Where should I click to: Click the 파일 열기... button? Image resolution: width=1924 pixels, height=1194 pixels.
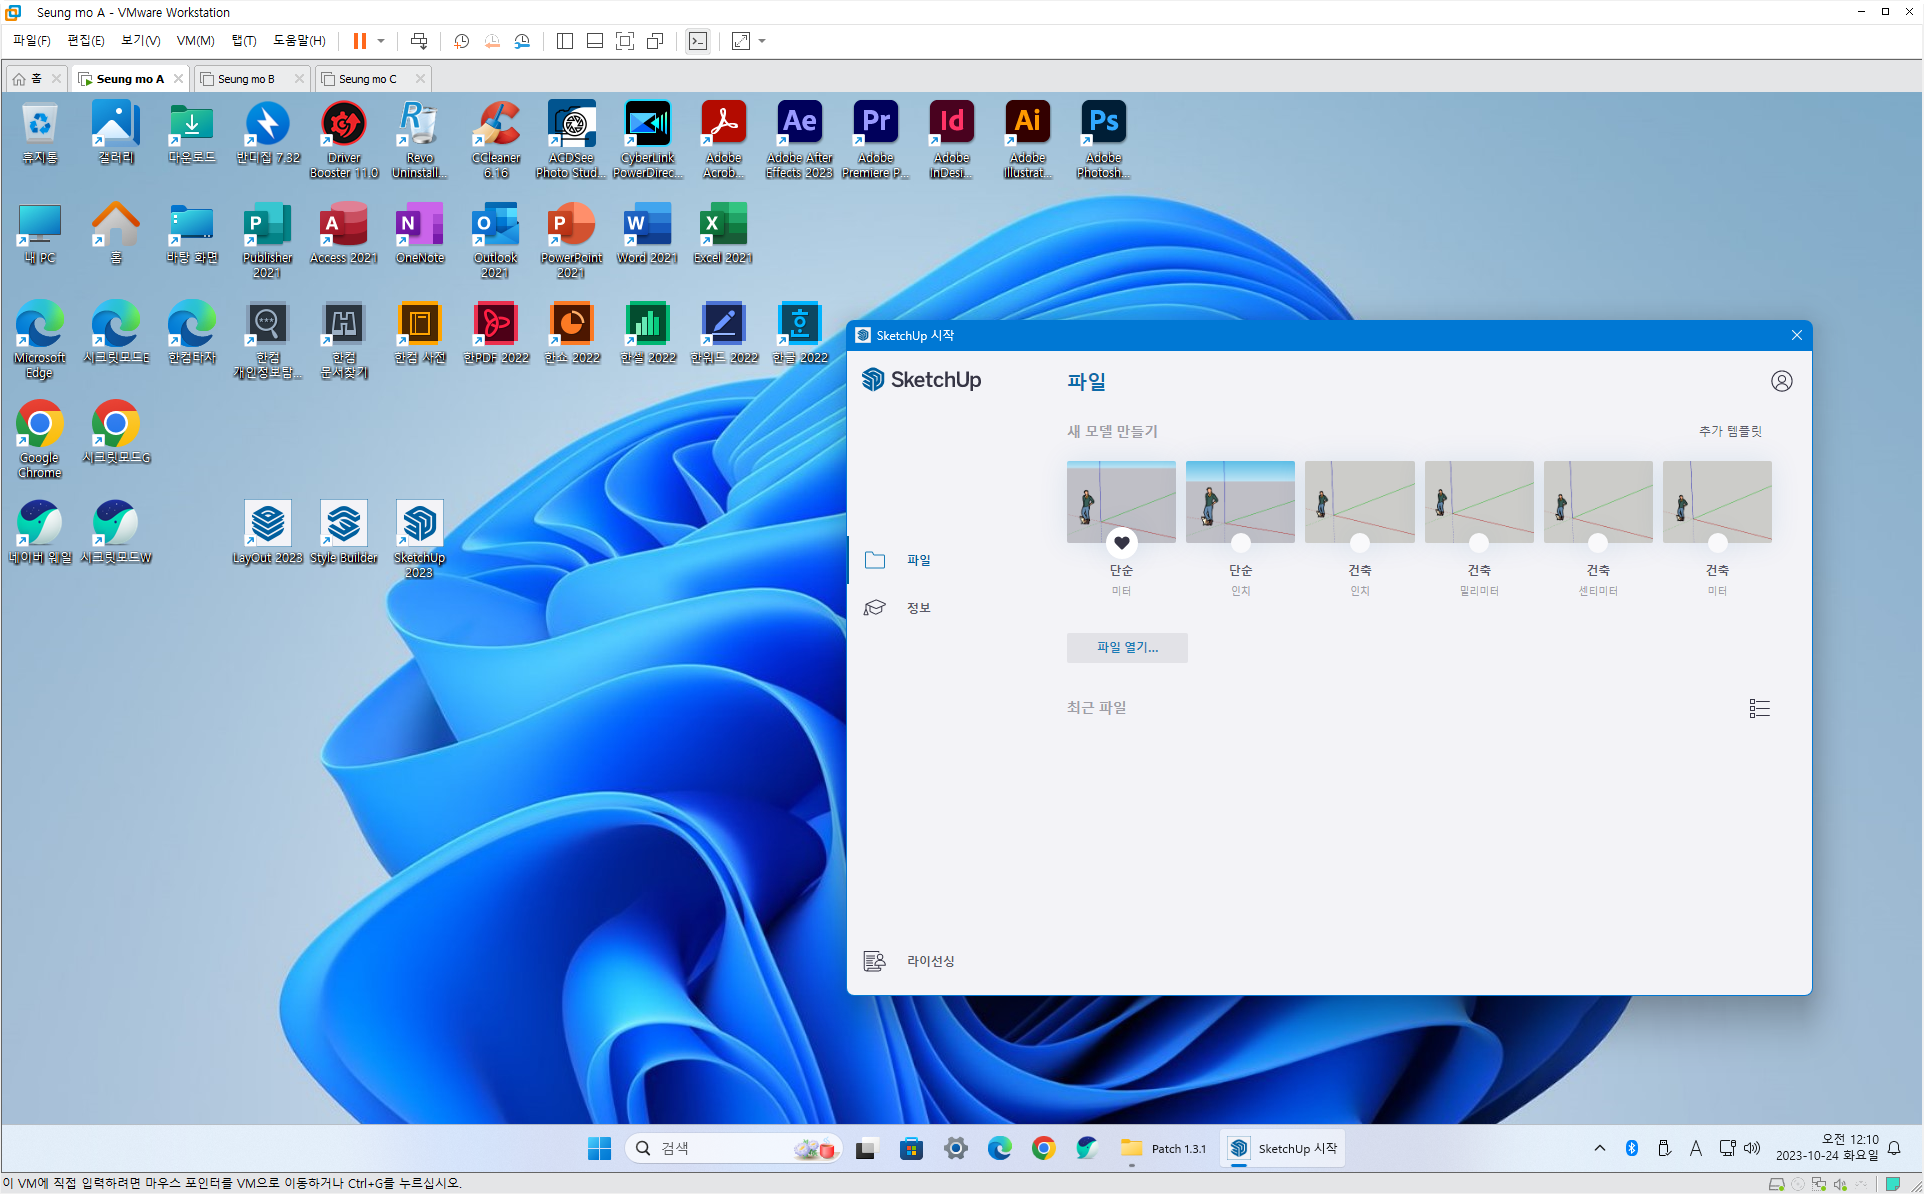tap(1126, 647)
